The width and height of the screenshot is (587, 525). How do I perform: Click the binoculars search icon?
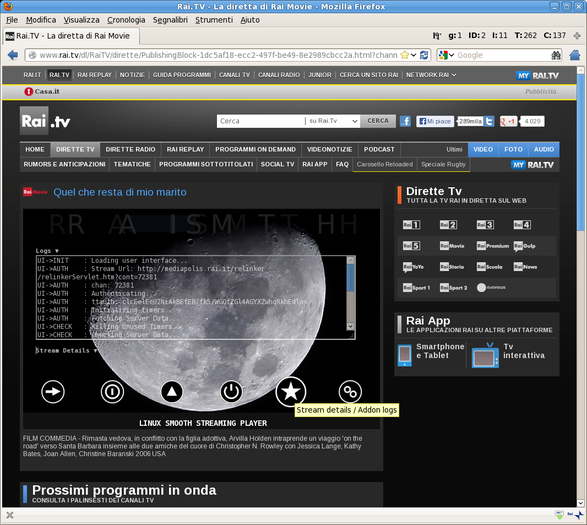tap(556, 55)
